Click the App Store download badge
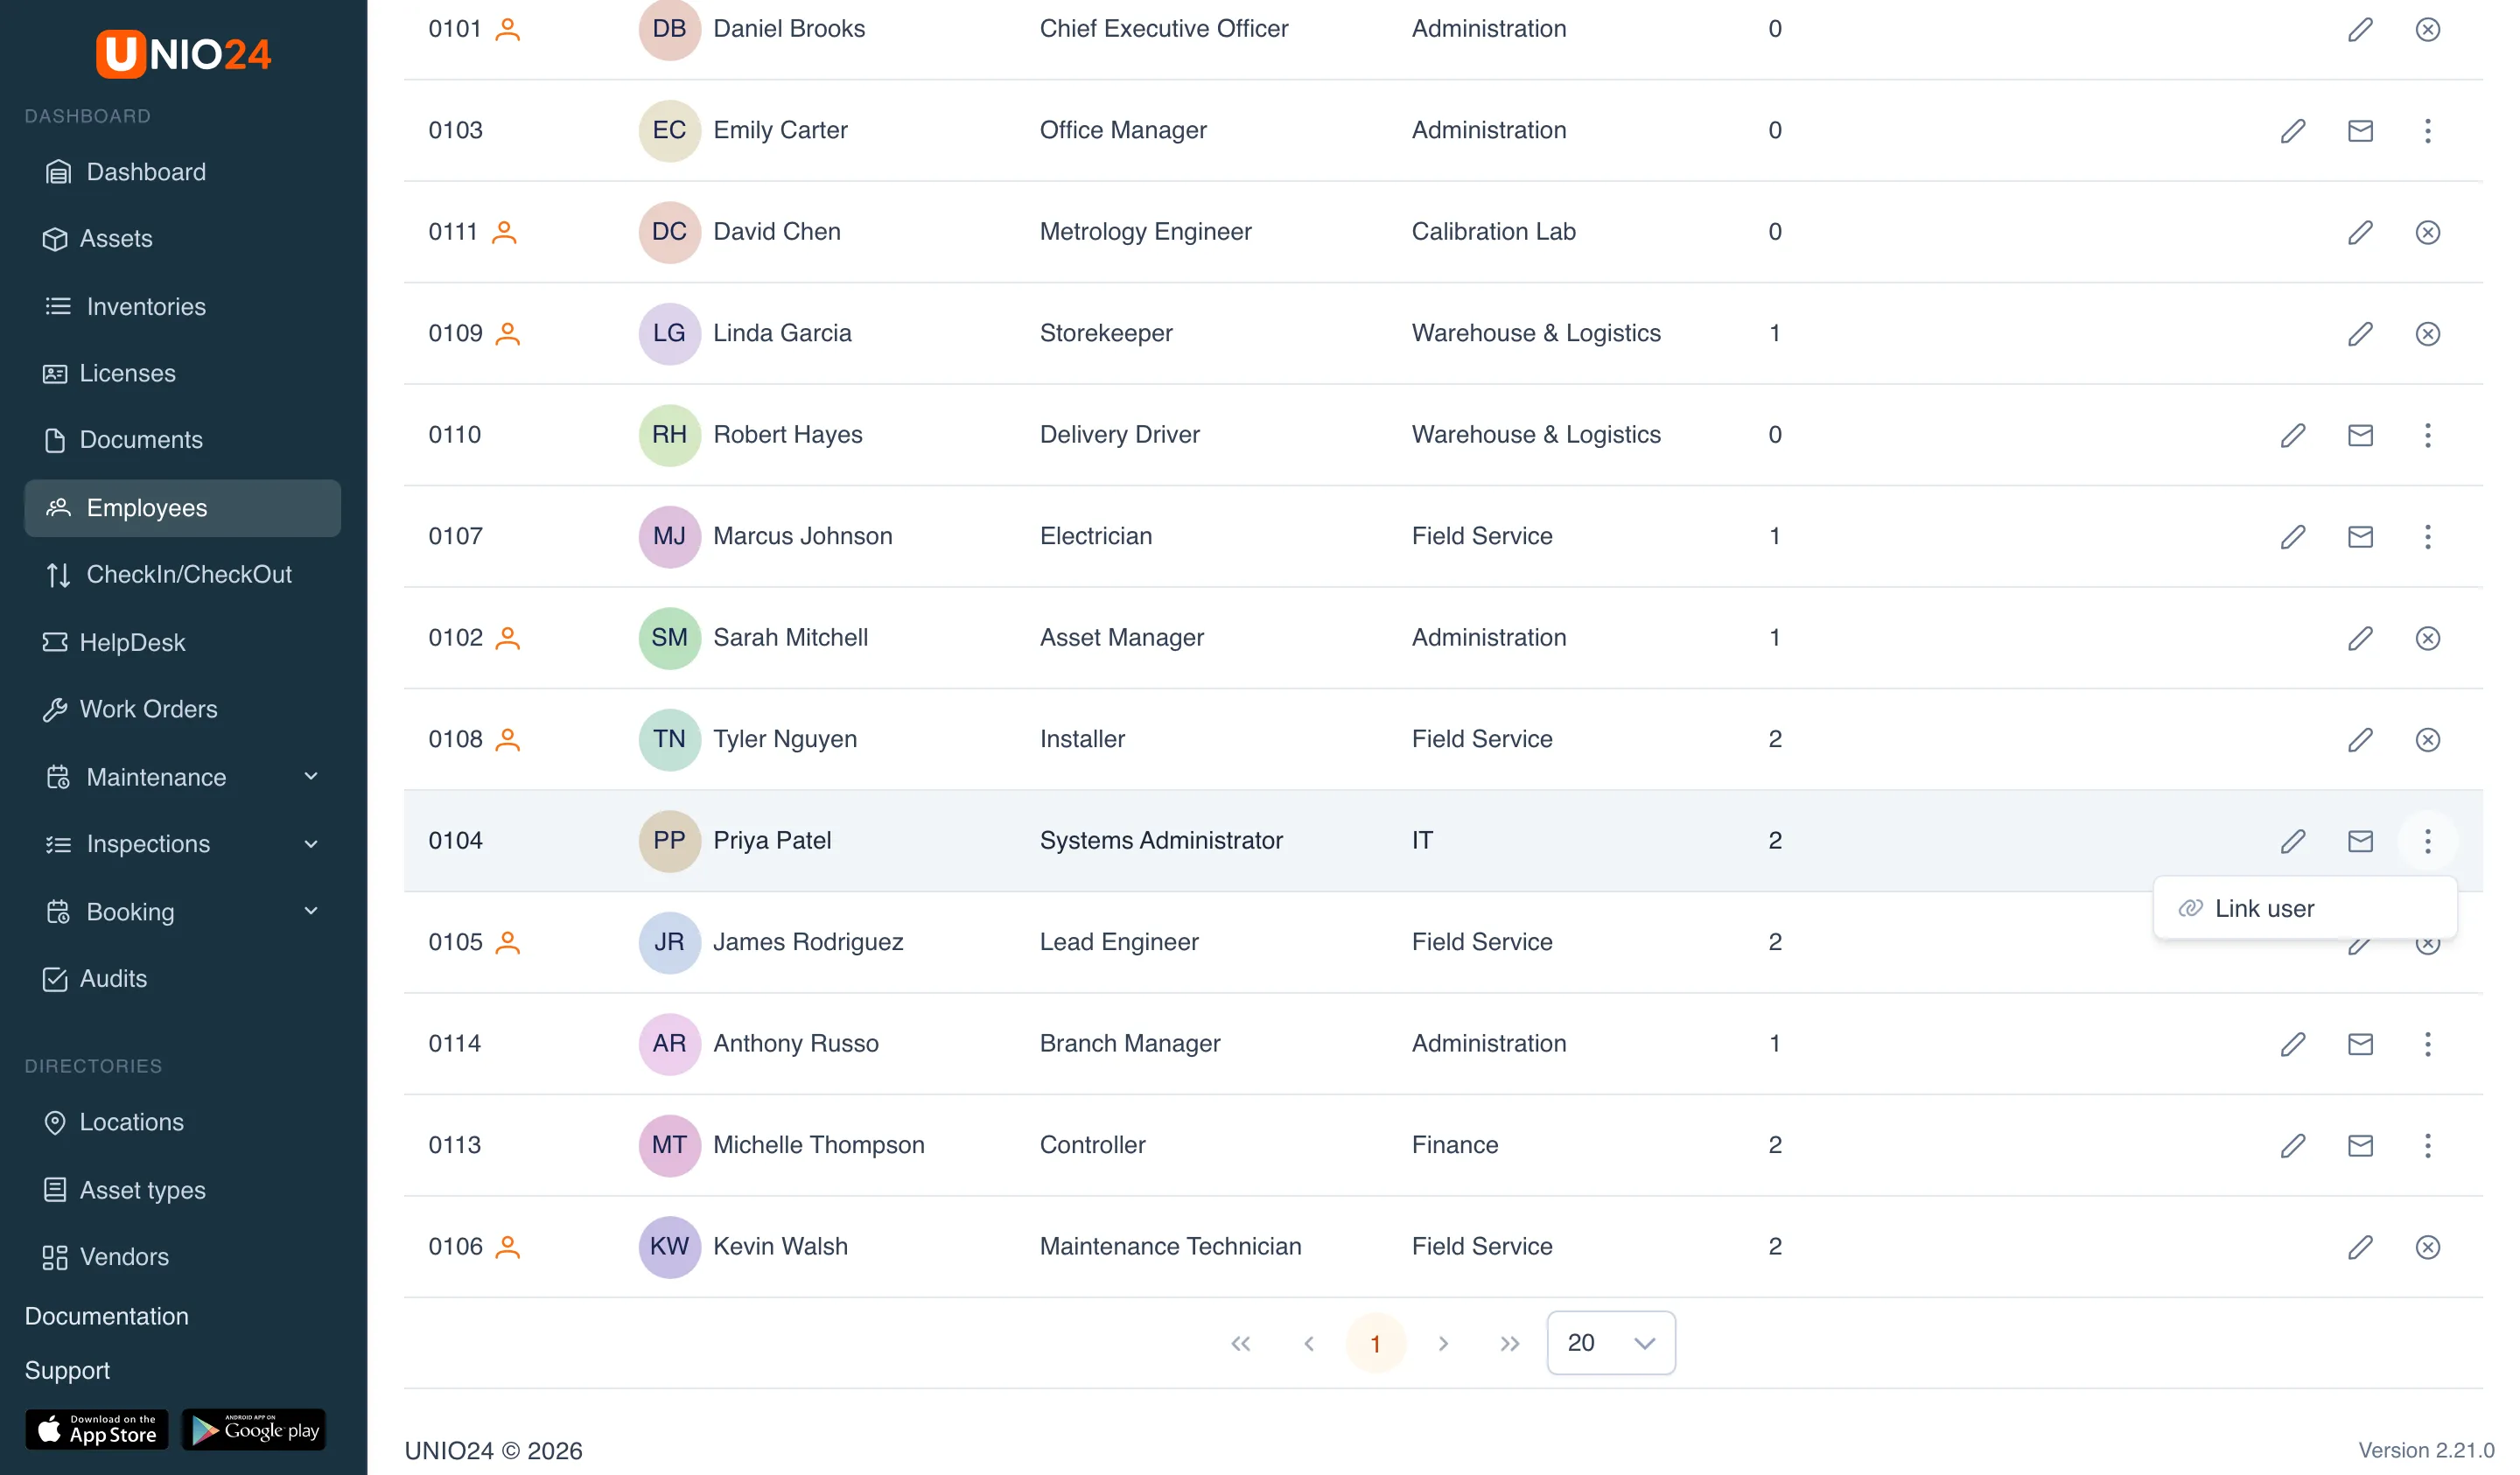The height and width of the screenshot is (1475, 2520). (97, 1430)
